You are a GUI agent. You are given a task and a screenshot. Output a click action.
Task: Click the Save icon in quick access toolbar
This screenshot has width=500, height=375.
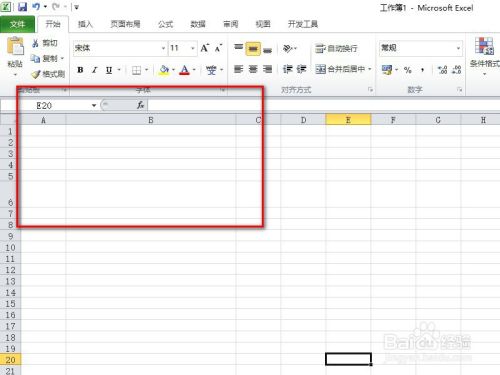[22, 7]
